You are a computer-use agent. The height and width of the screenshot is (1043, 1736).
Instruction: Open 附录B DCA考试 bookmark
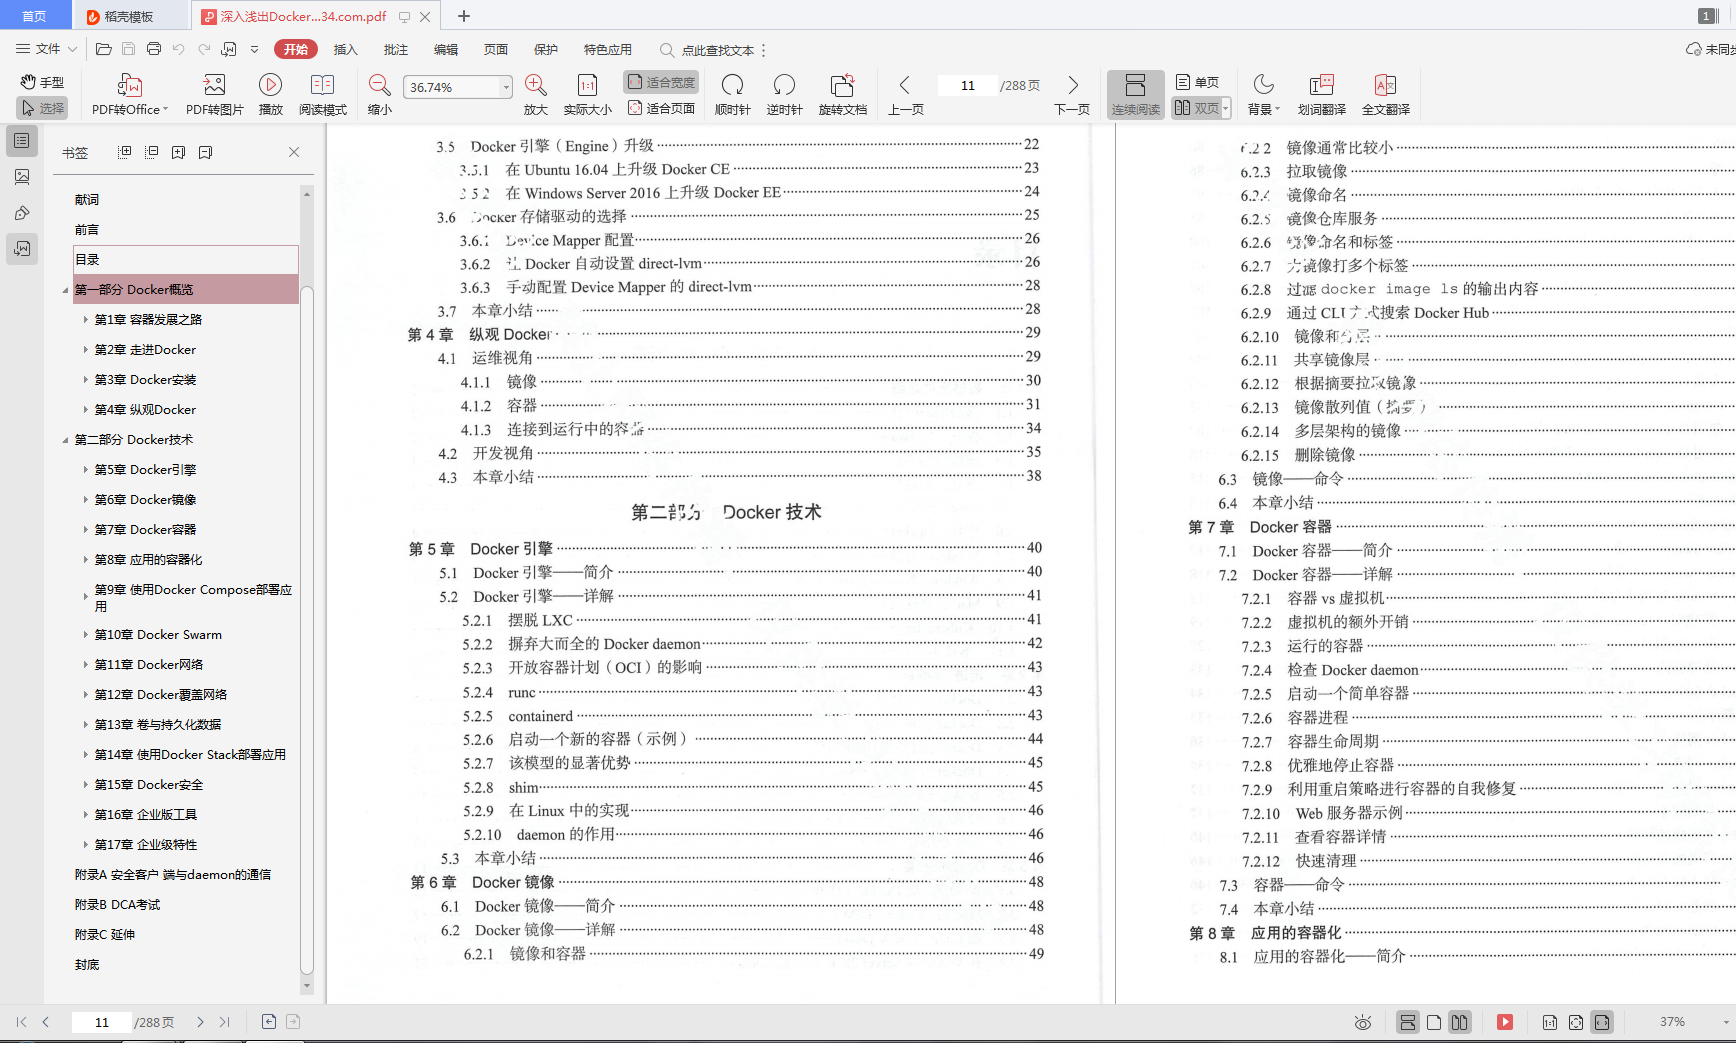coord(117,905)
